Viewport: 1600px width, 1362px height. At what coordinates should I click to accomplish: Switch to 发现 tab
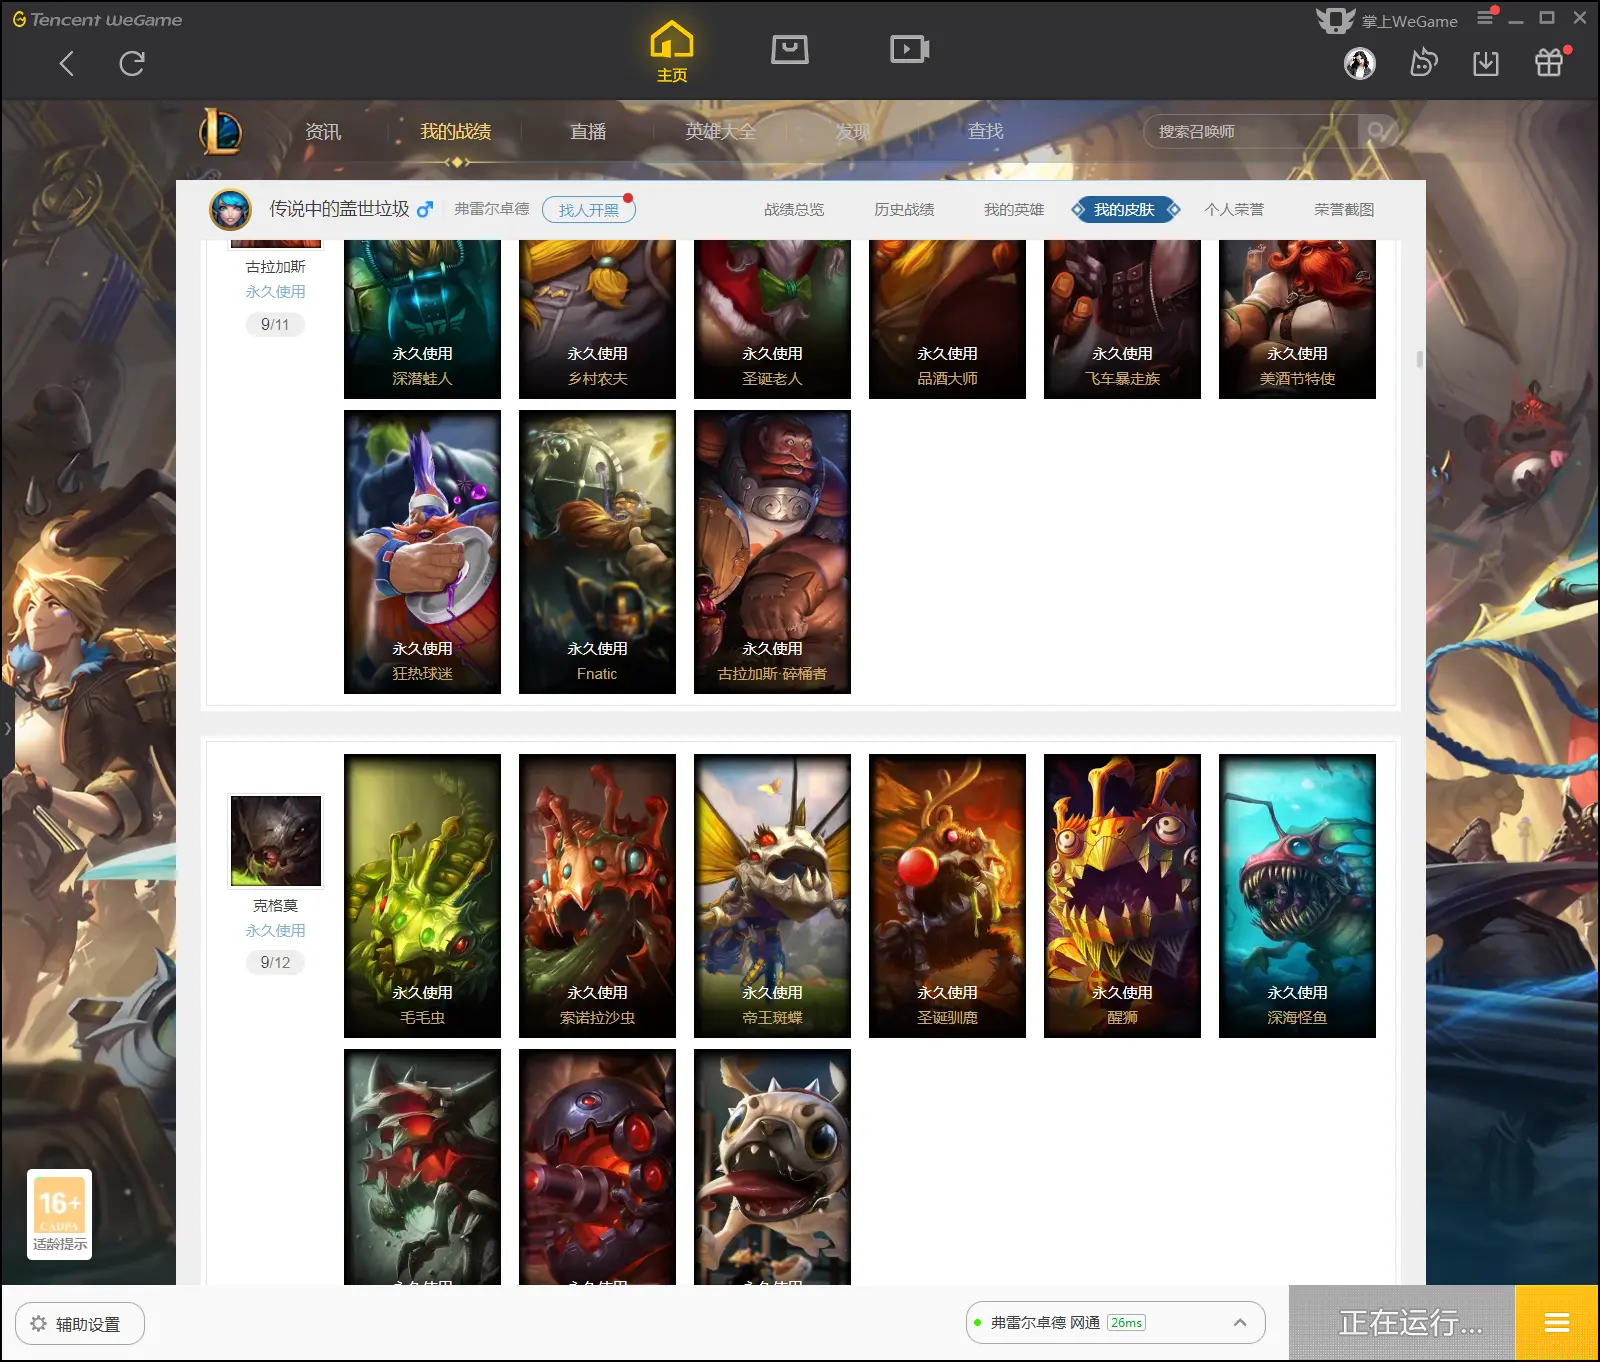click(852, 131)
